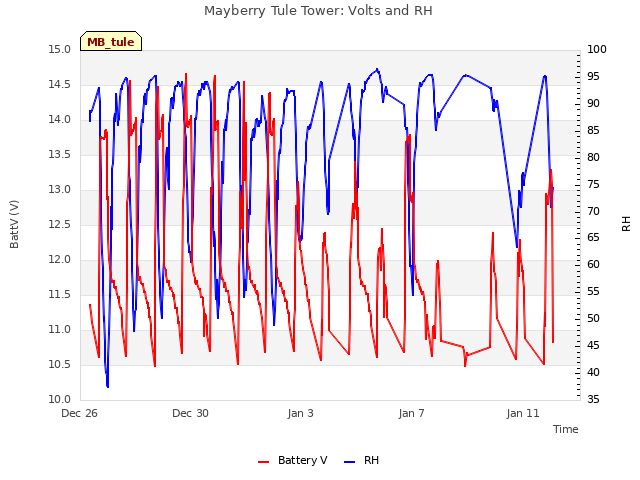This screenshot has width=640, height=480.
Task: Click the Jan 11 date tick label
Action: (x=523, y=413)
